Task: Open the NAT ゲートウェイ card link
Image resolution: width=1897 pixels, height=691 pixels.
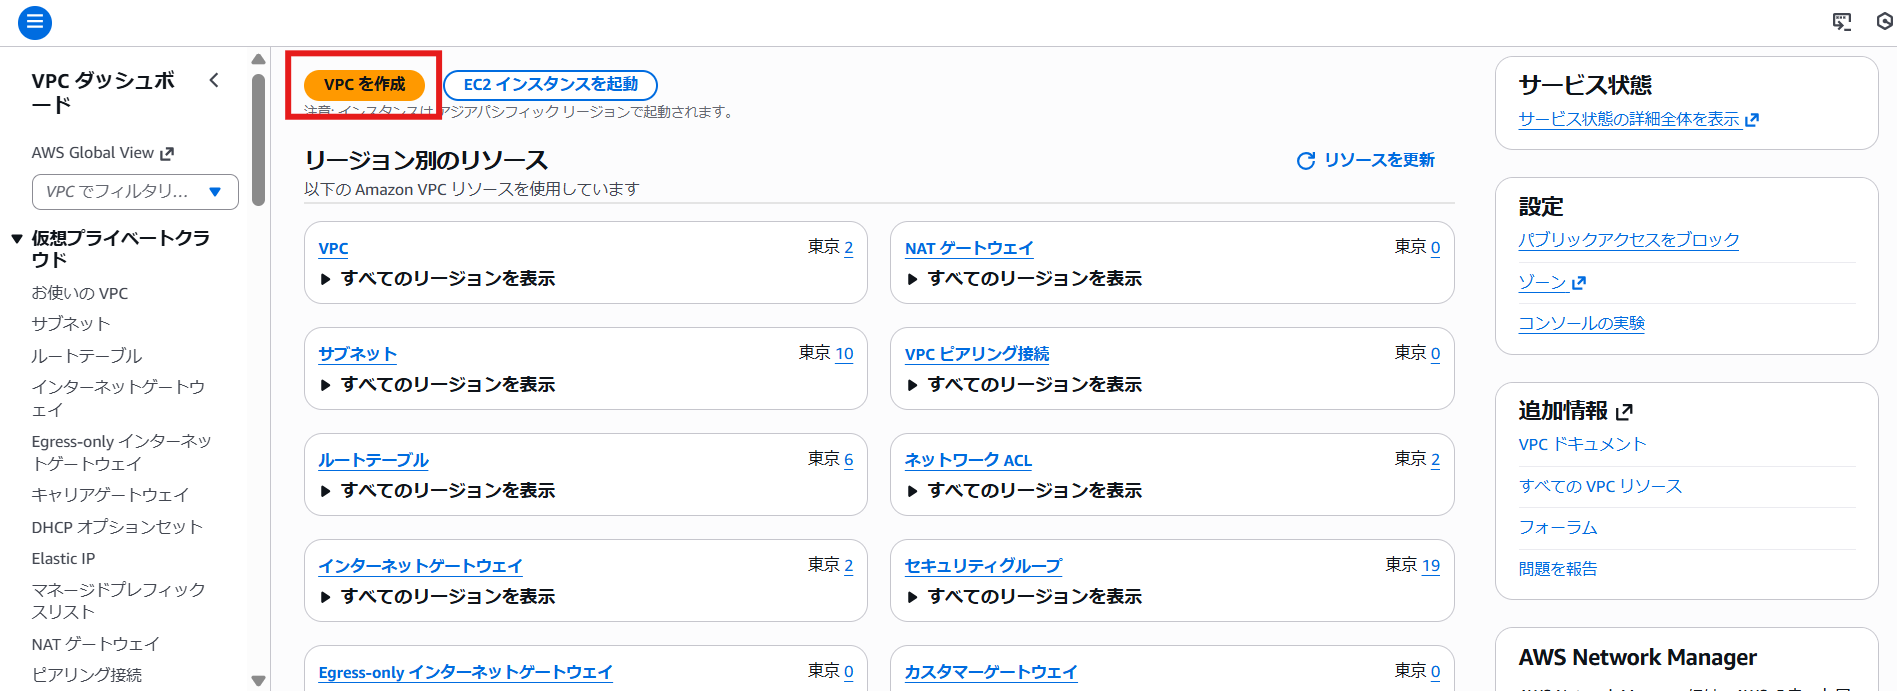Action: coord(969,248)
